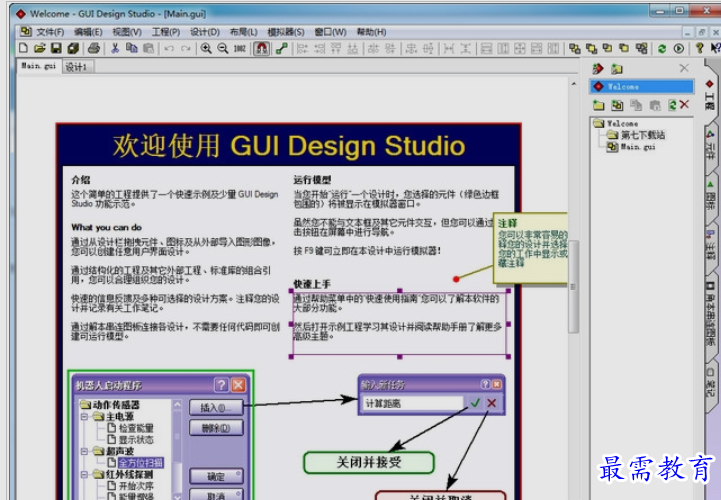Close the project panel with X

point(684,68)
